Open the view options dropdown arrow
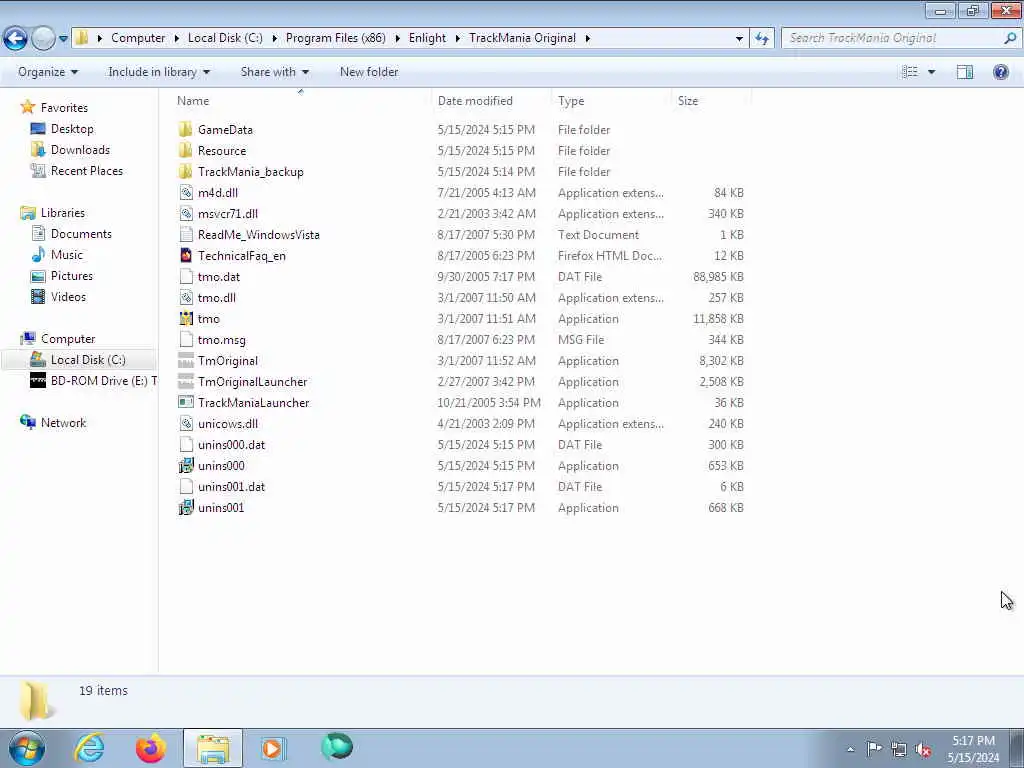The image size is (1024, 768). (931, 72)
